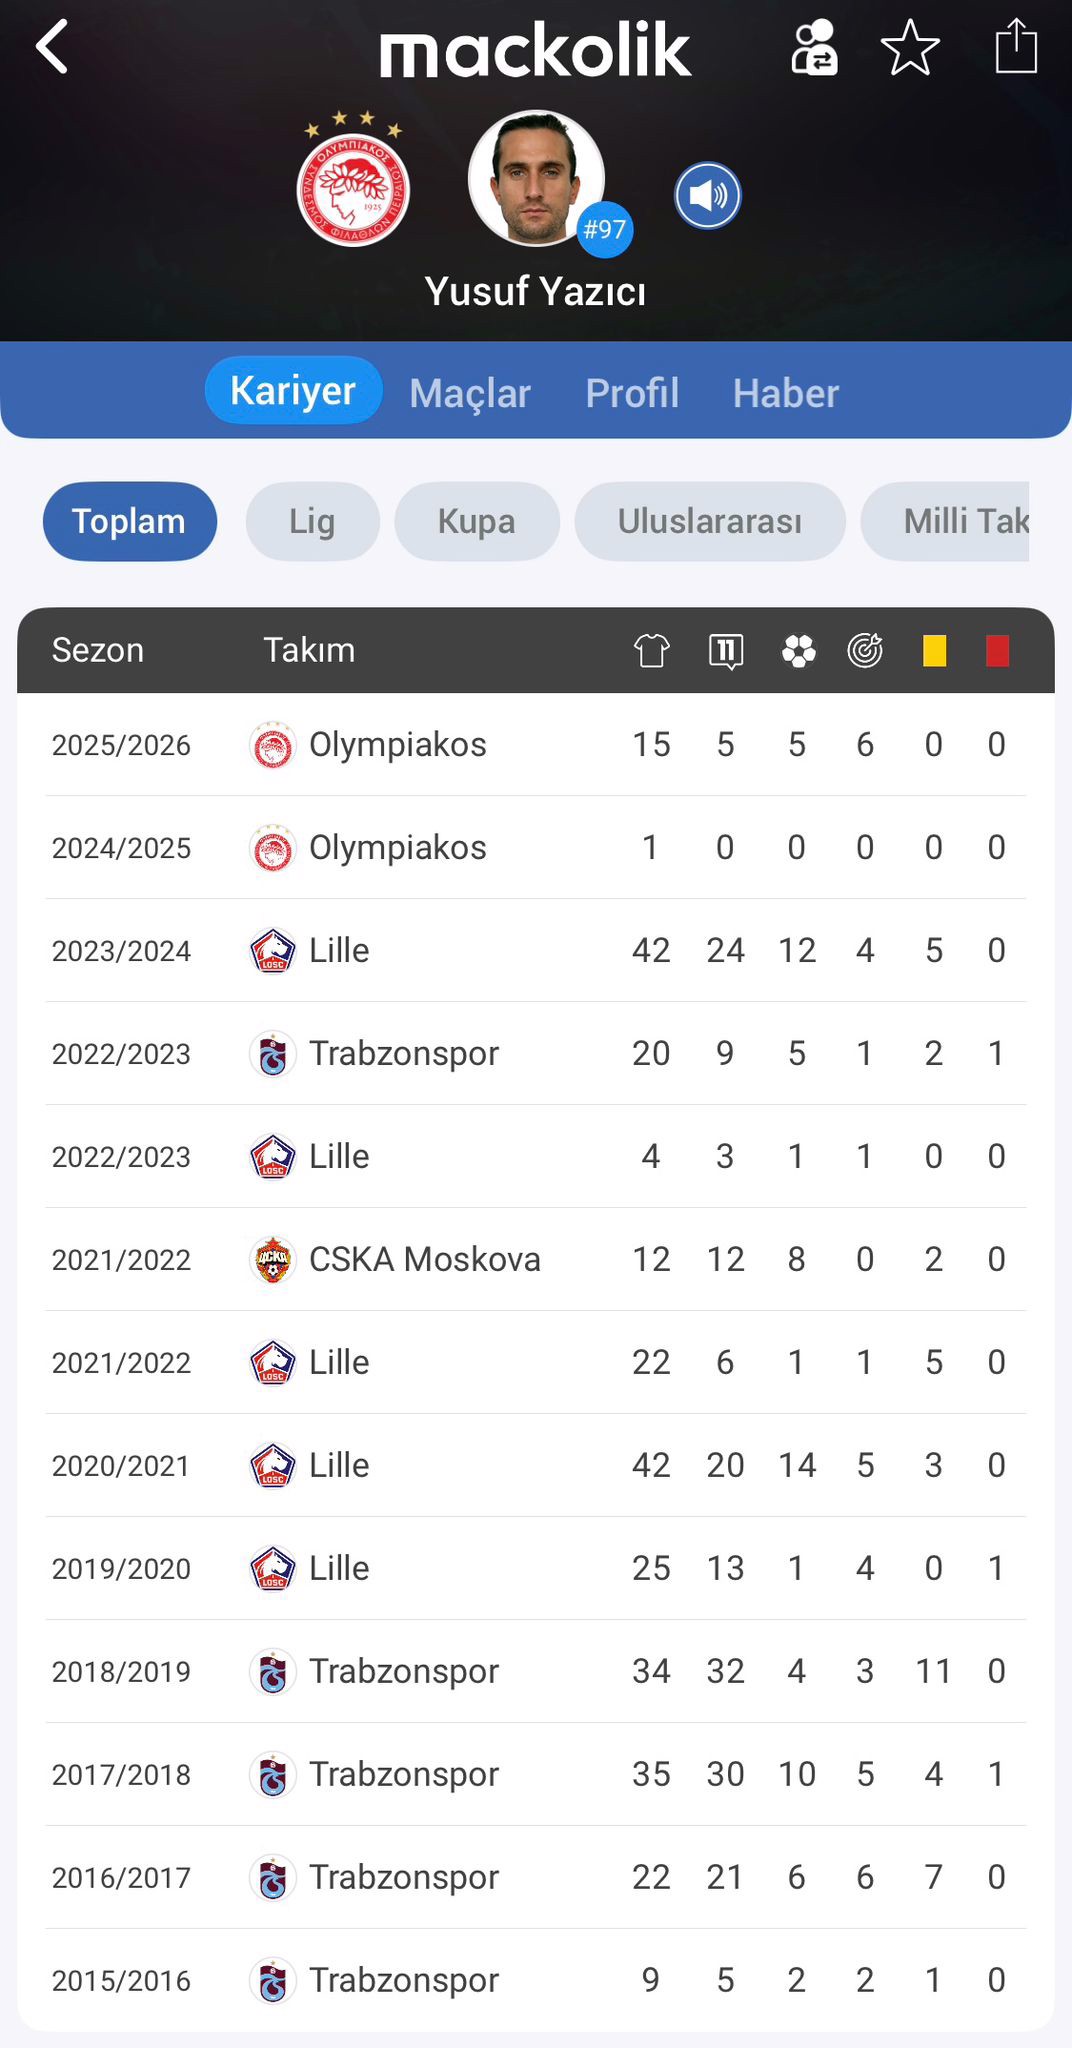
Task: Go to the Haber tab
Action: (x=786, y=393)
